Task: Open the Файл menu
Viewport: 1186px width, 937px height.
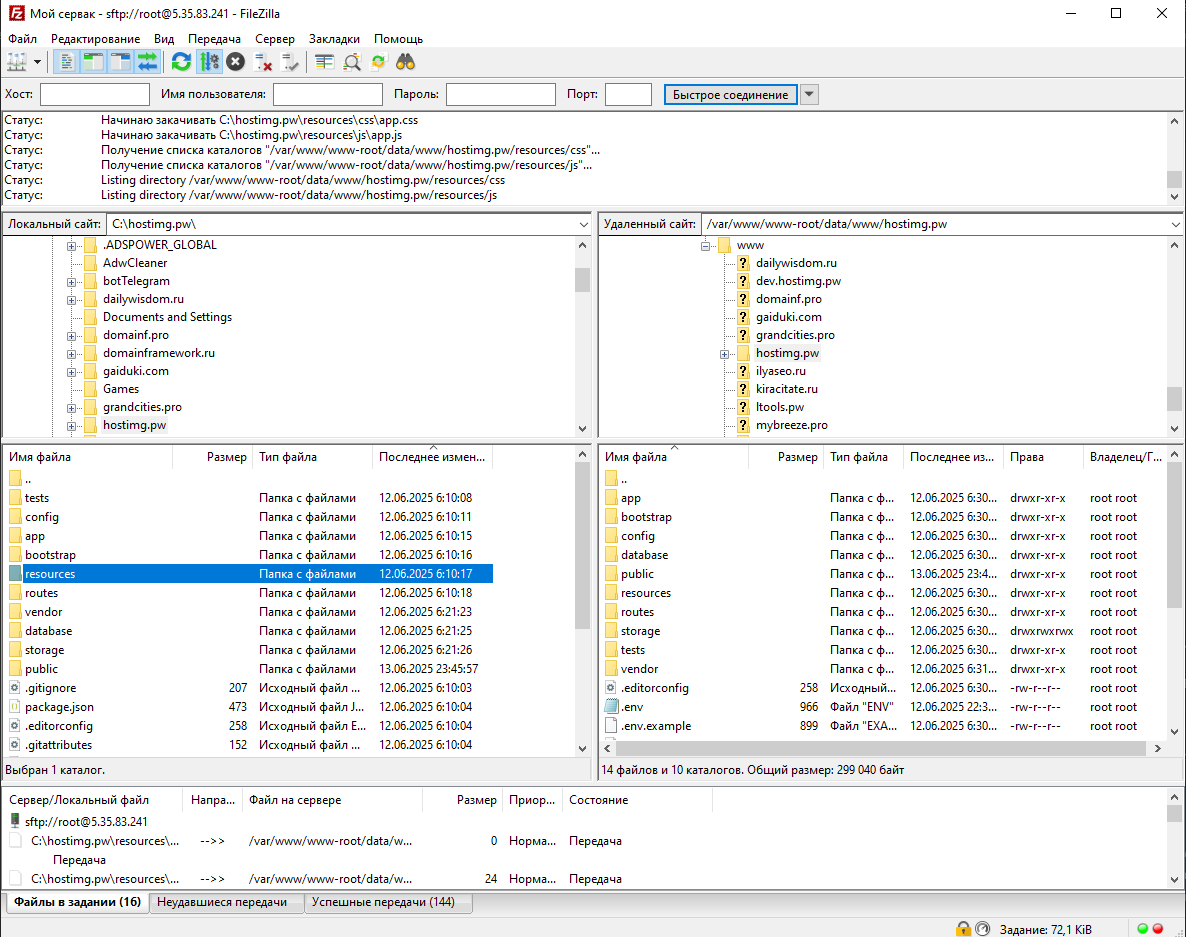Action: 23,39
